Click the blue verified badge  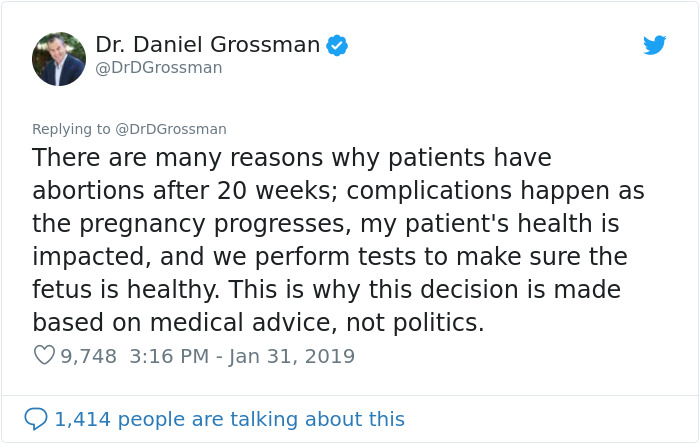[337, 45]
